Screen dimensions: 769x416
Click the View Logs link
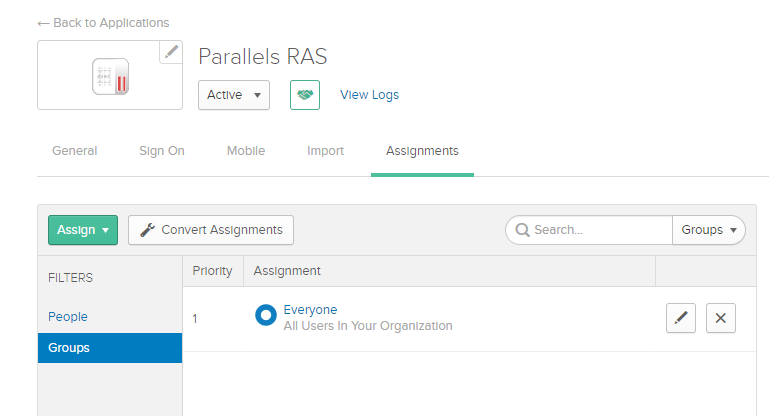pos(369,95)
